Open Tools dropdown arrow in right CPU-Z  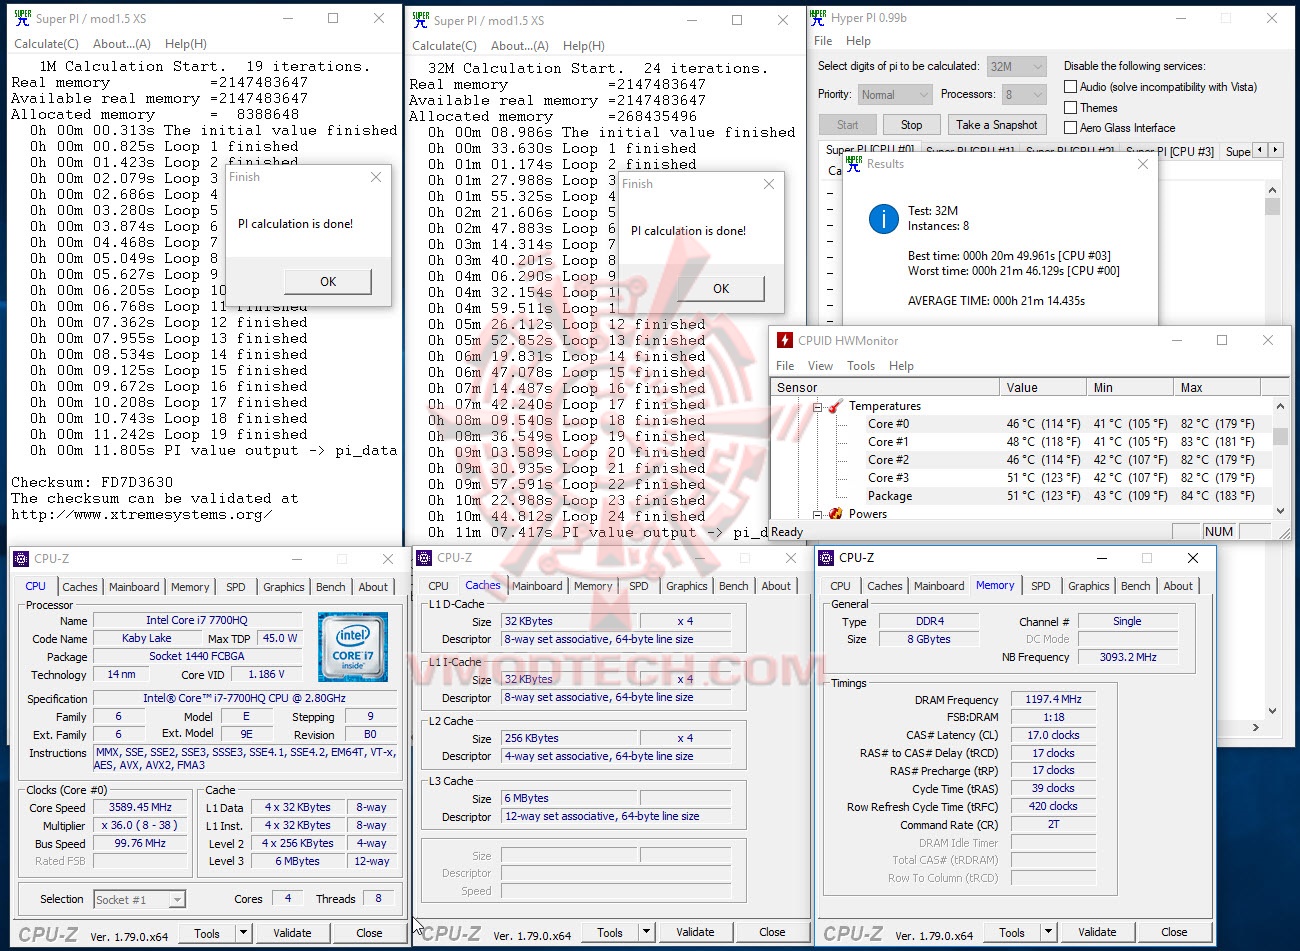tap(1048, 932)
